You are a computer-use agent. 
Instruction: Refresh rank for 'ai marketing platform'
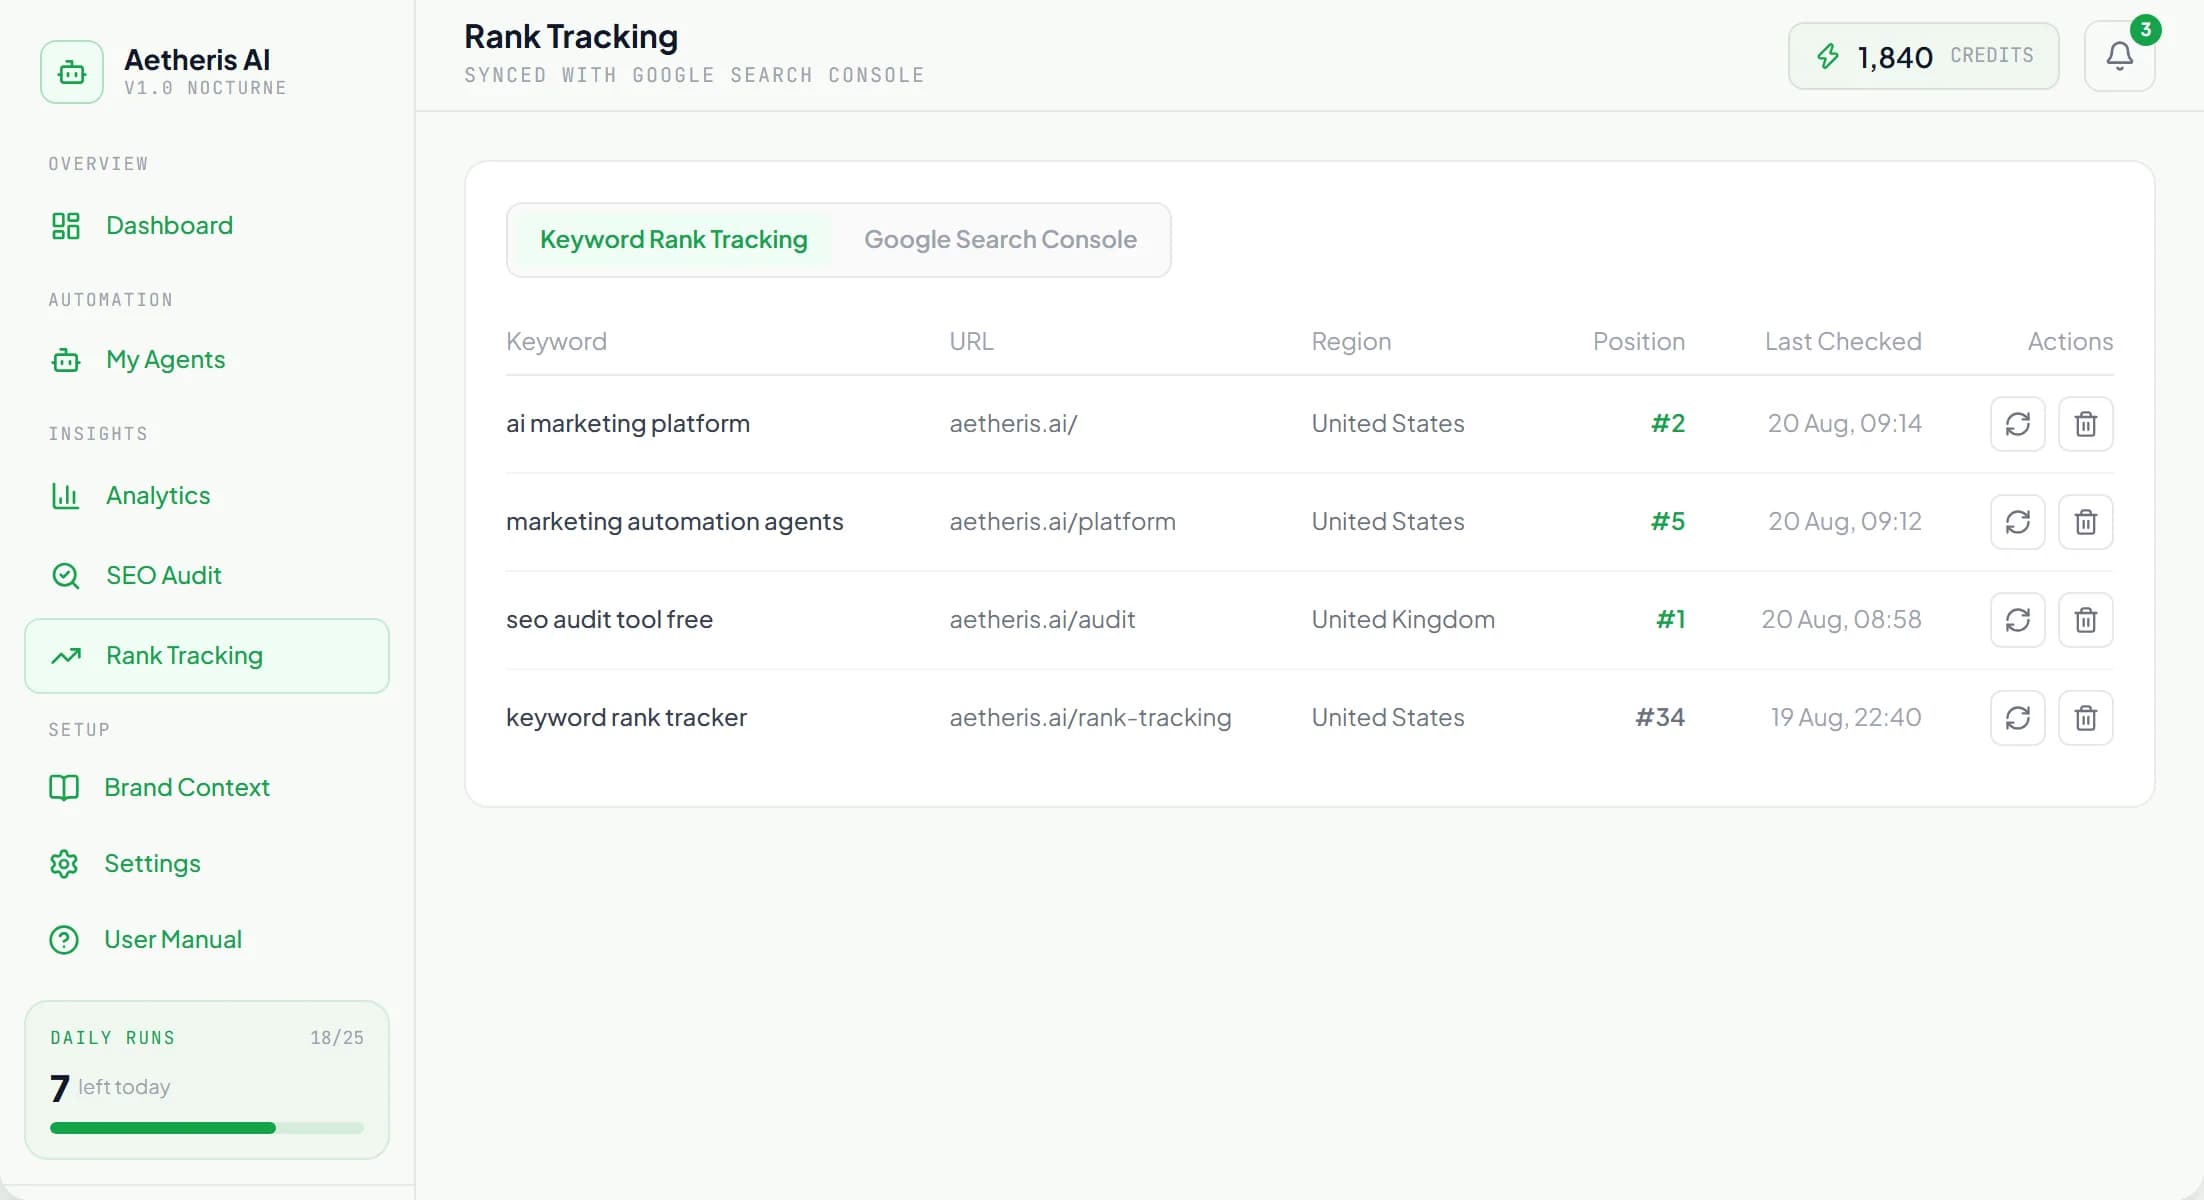pyautogui.click(x=2018, y=424)
